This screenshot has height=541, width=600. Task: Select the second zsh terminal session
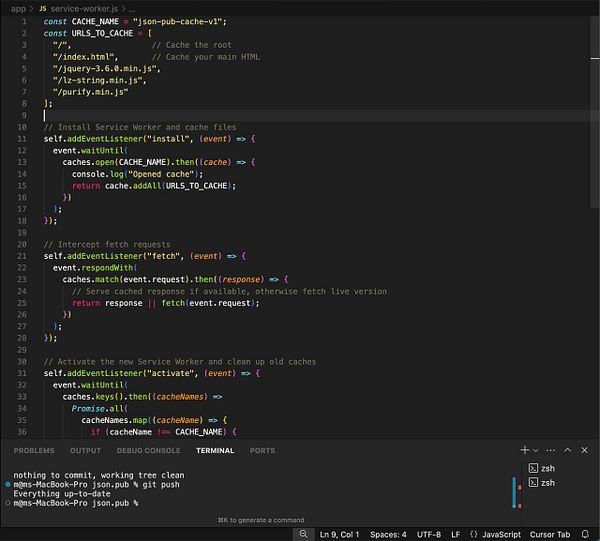point(546,483)
